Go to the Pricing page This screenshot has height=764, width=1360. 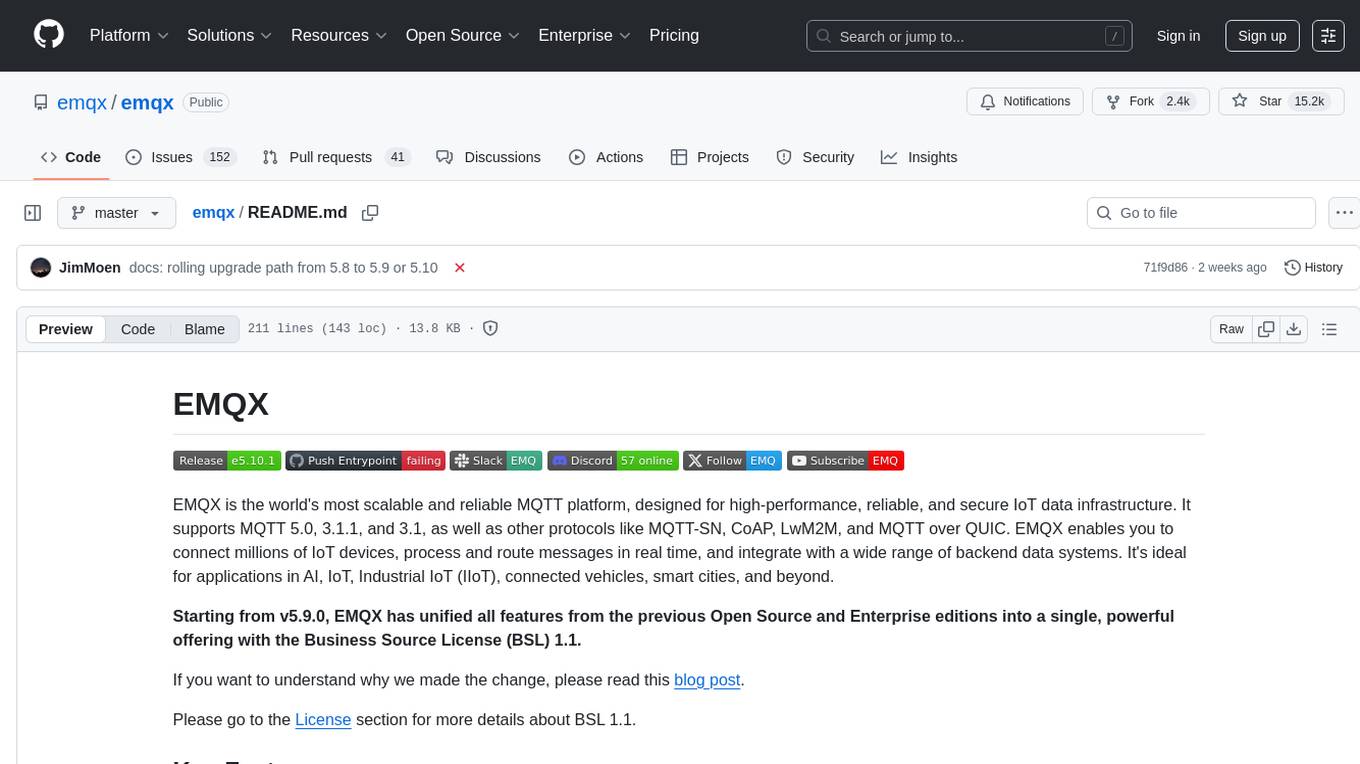(674, 35)
